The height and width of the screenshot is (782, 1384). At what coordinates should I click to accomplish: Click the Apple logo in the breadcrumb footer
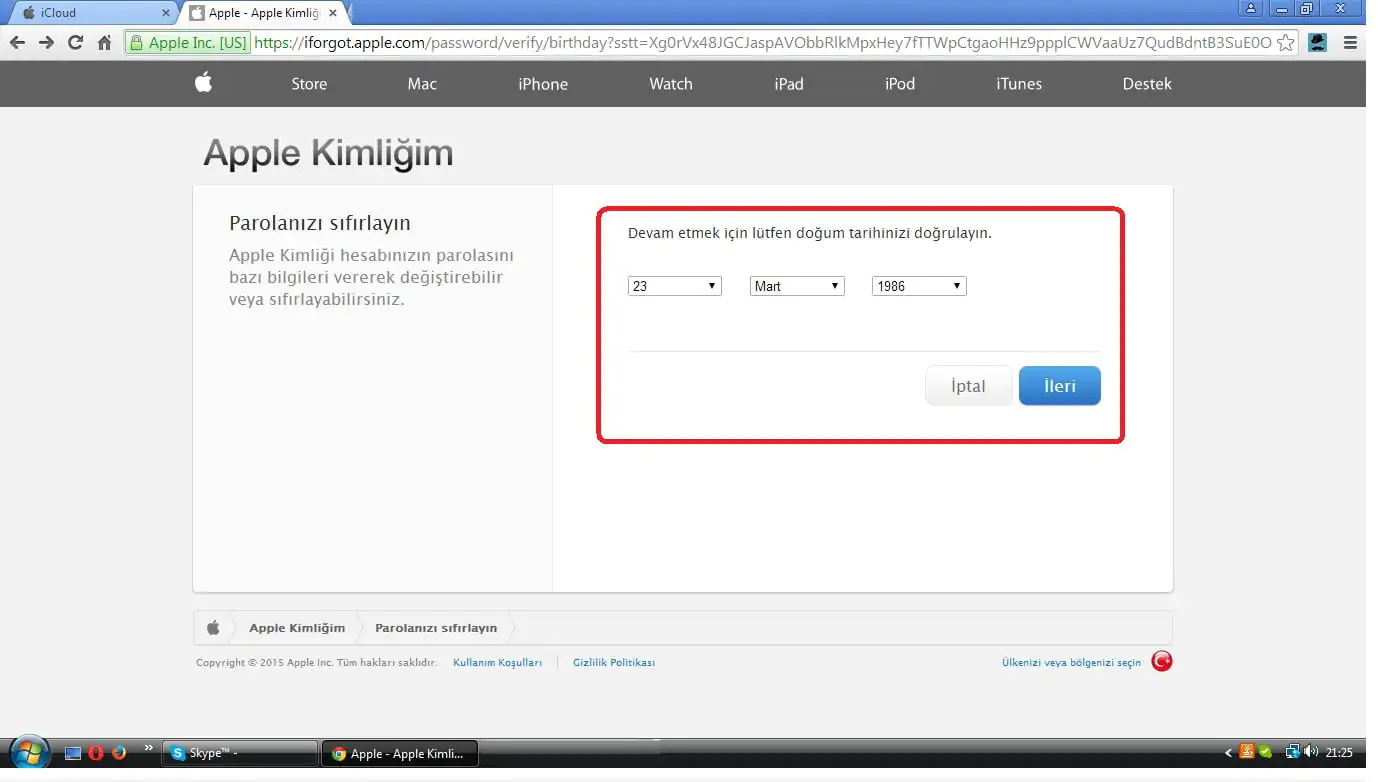tap(212, 627)
